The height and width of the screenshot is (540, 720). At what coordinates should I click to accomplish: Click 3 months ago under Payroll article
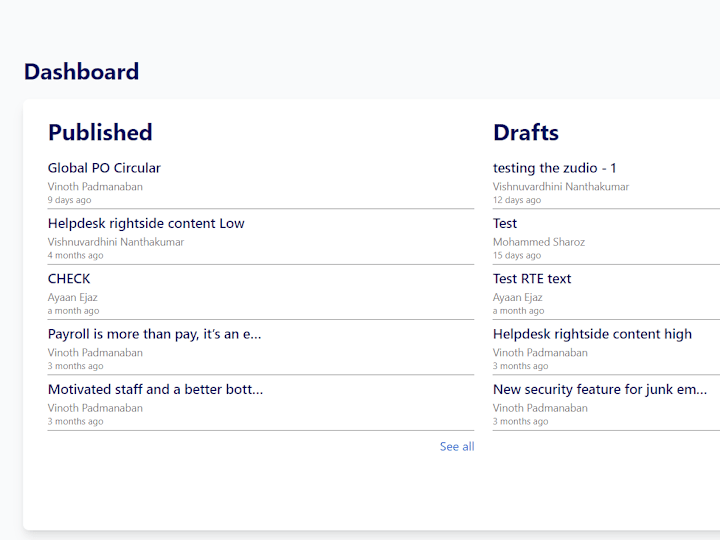point(75,366)
